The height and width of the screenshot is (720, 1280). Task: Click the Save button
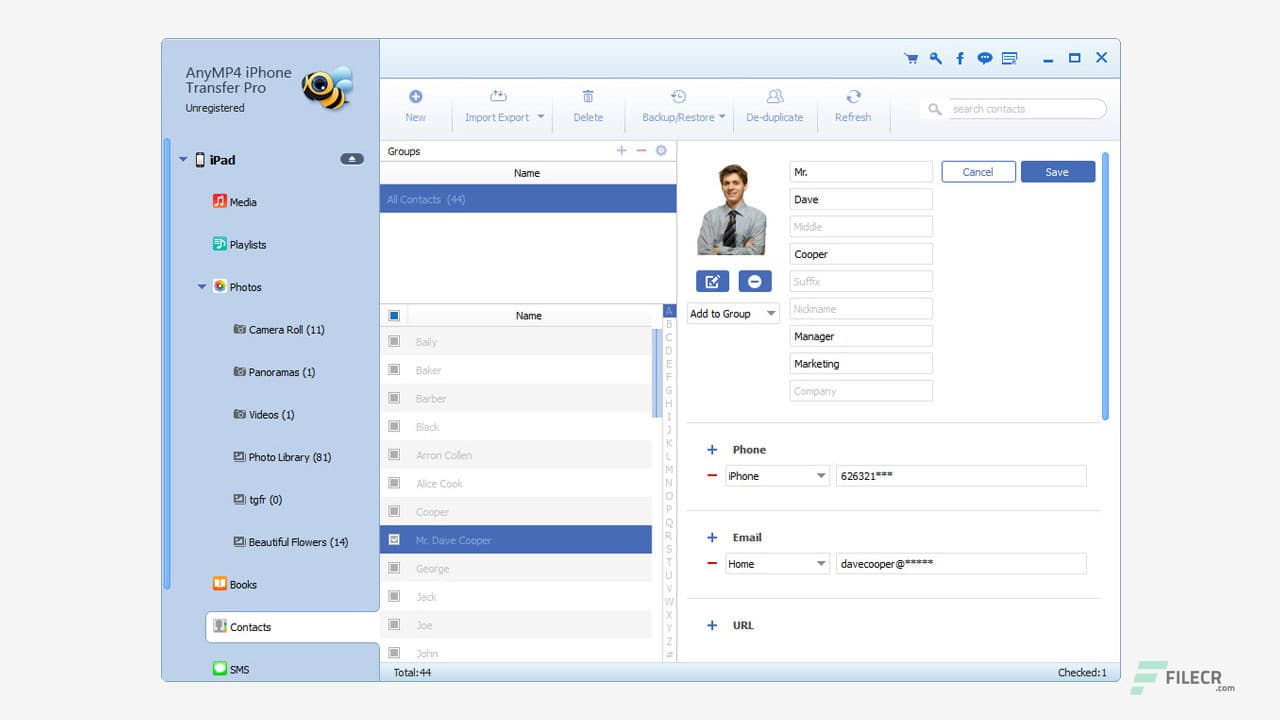(x=1057, y=171)
